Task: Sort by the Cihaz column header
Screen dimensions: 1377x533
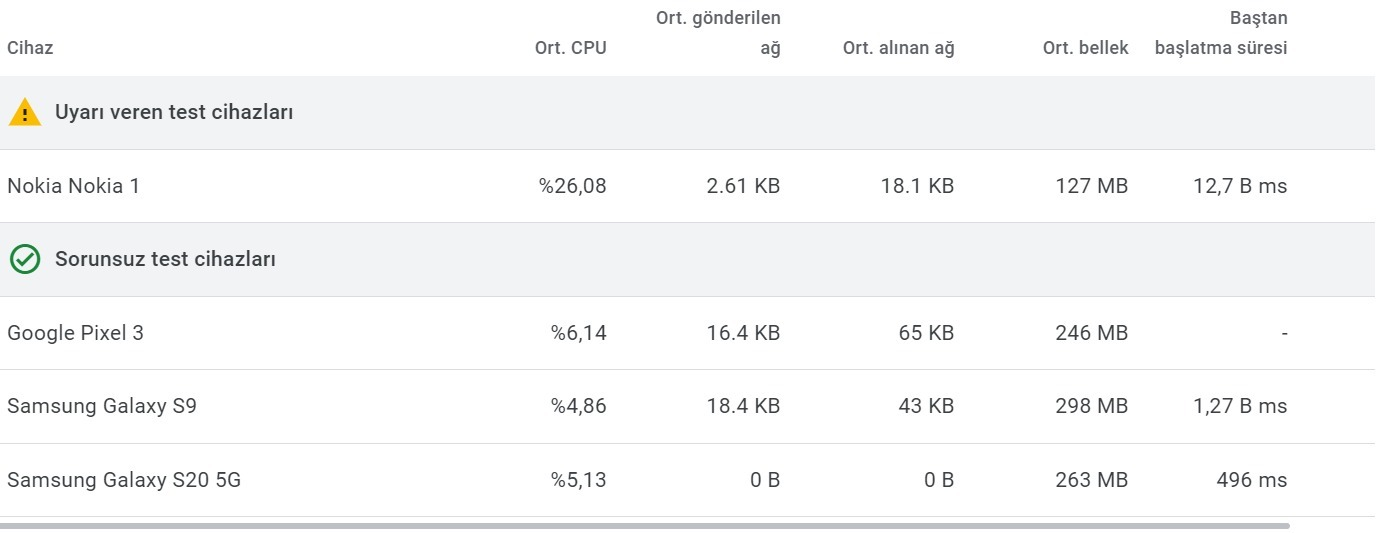Action: pyautogui.click(x=30, y=48)
